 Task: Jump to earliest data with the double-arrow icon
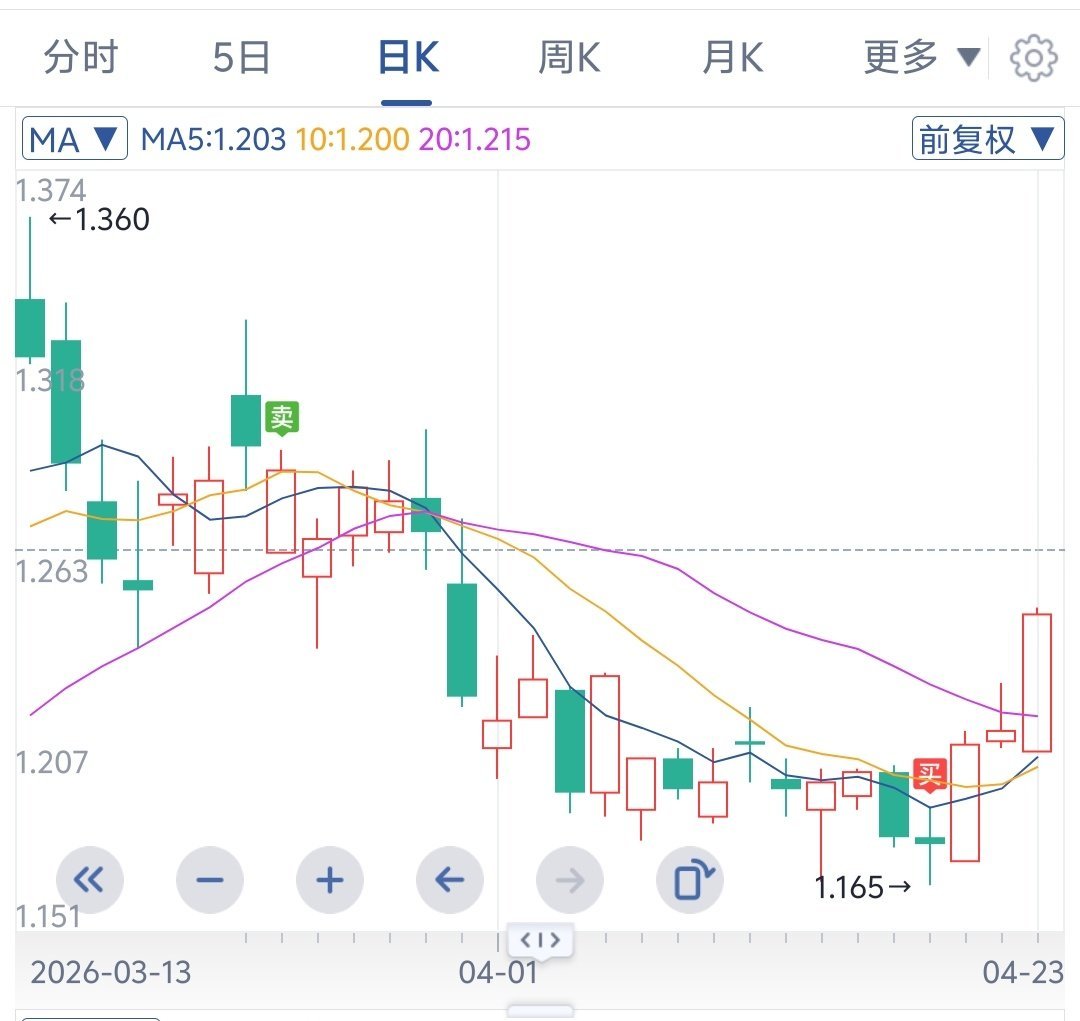[x=90, y=880]
